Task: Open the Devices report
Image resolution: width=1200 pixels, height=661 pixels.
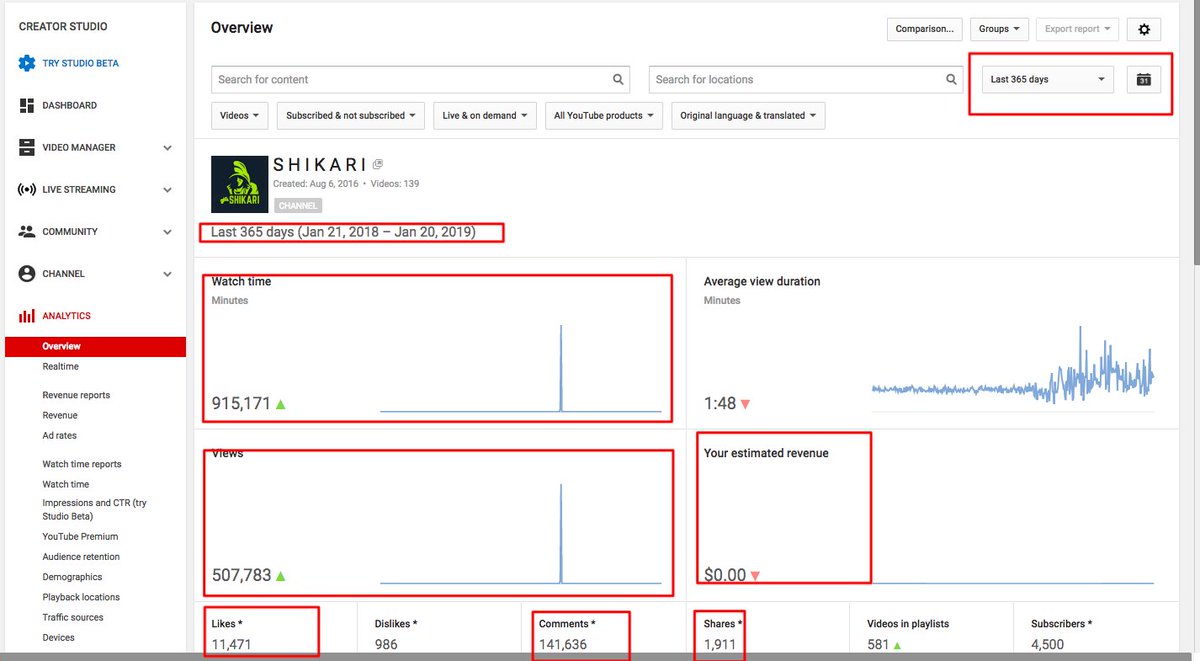Action: pos(58,637)
